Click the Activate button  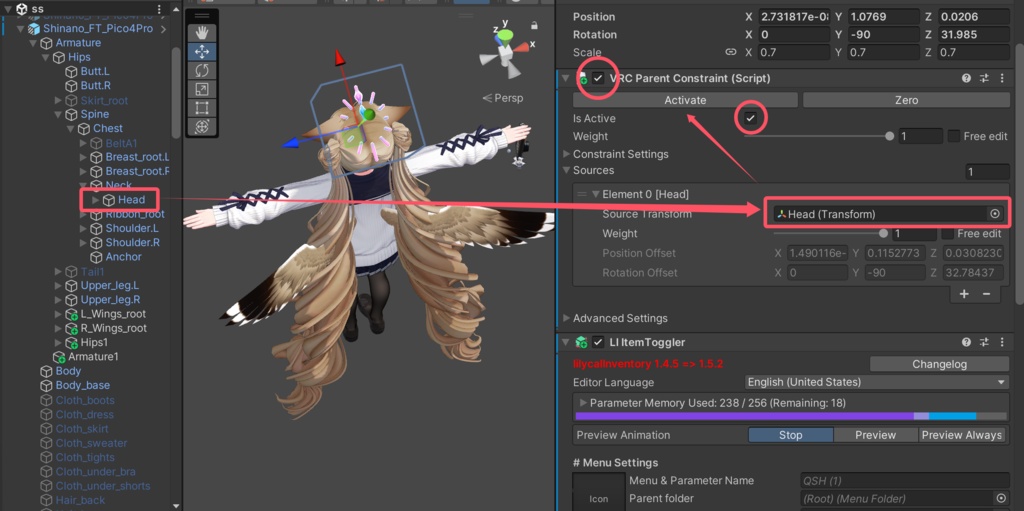[685, 100]
